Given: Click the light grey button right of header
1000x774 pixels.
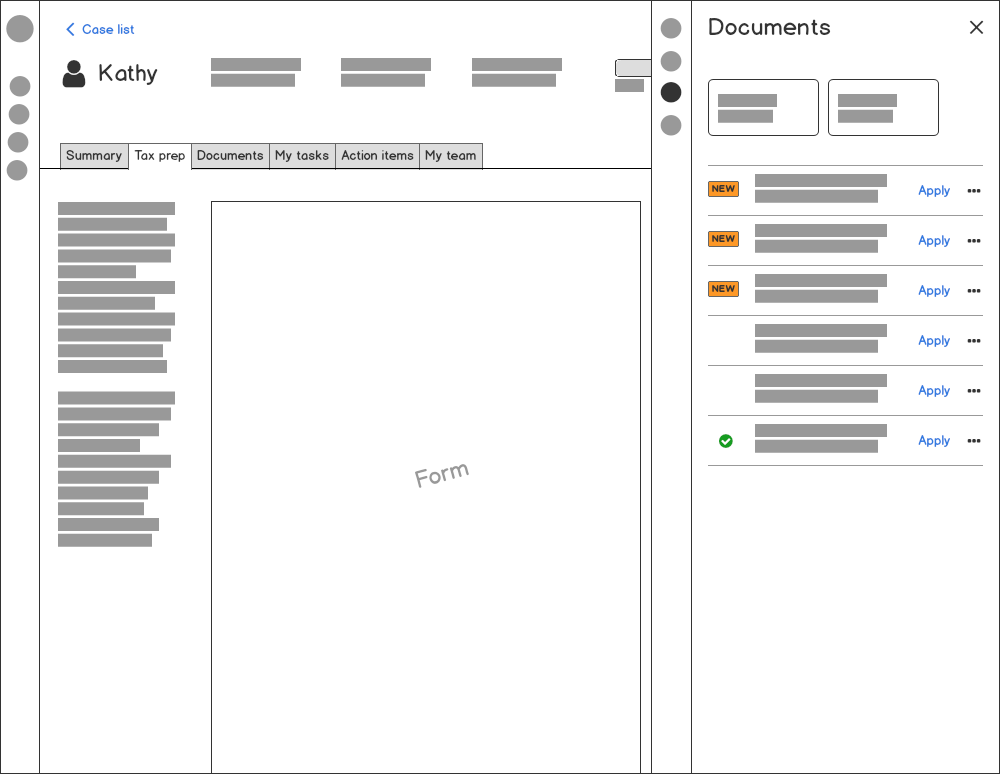Looking at the screenshot, I should (x=633, y=68).
